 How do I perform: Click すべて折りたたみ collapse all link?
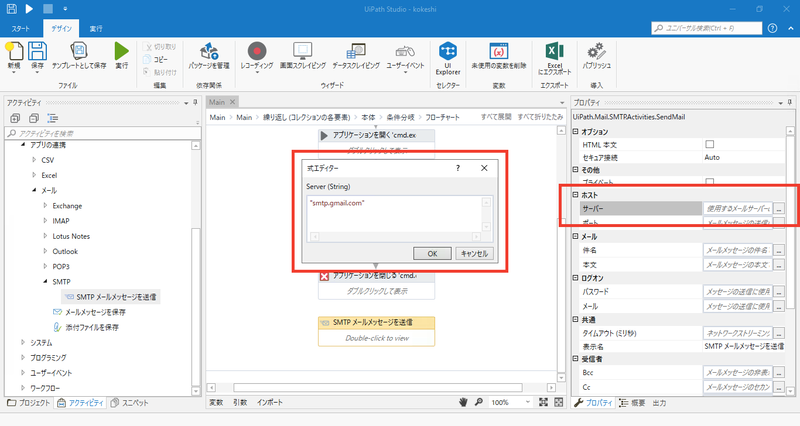click(x=540, y=117)
